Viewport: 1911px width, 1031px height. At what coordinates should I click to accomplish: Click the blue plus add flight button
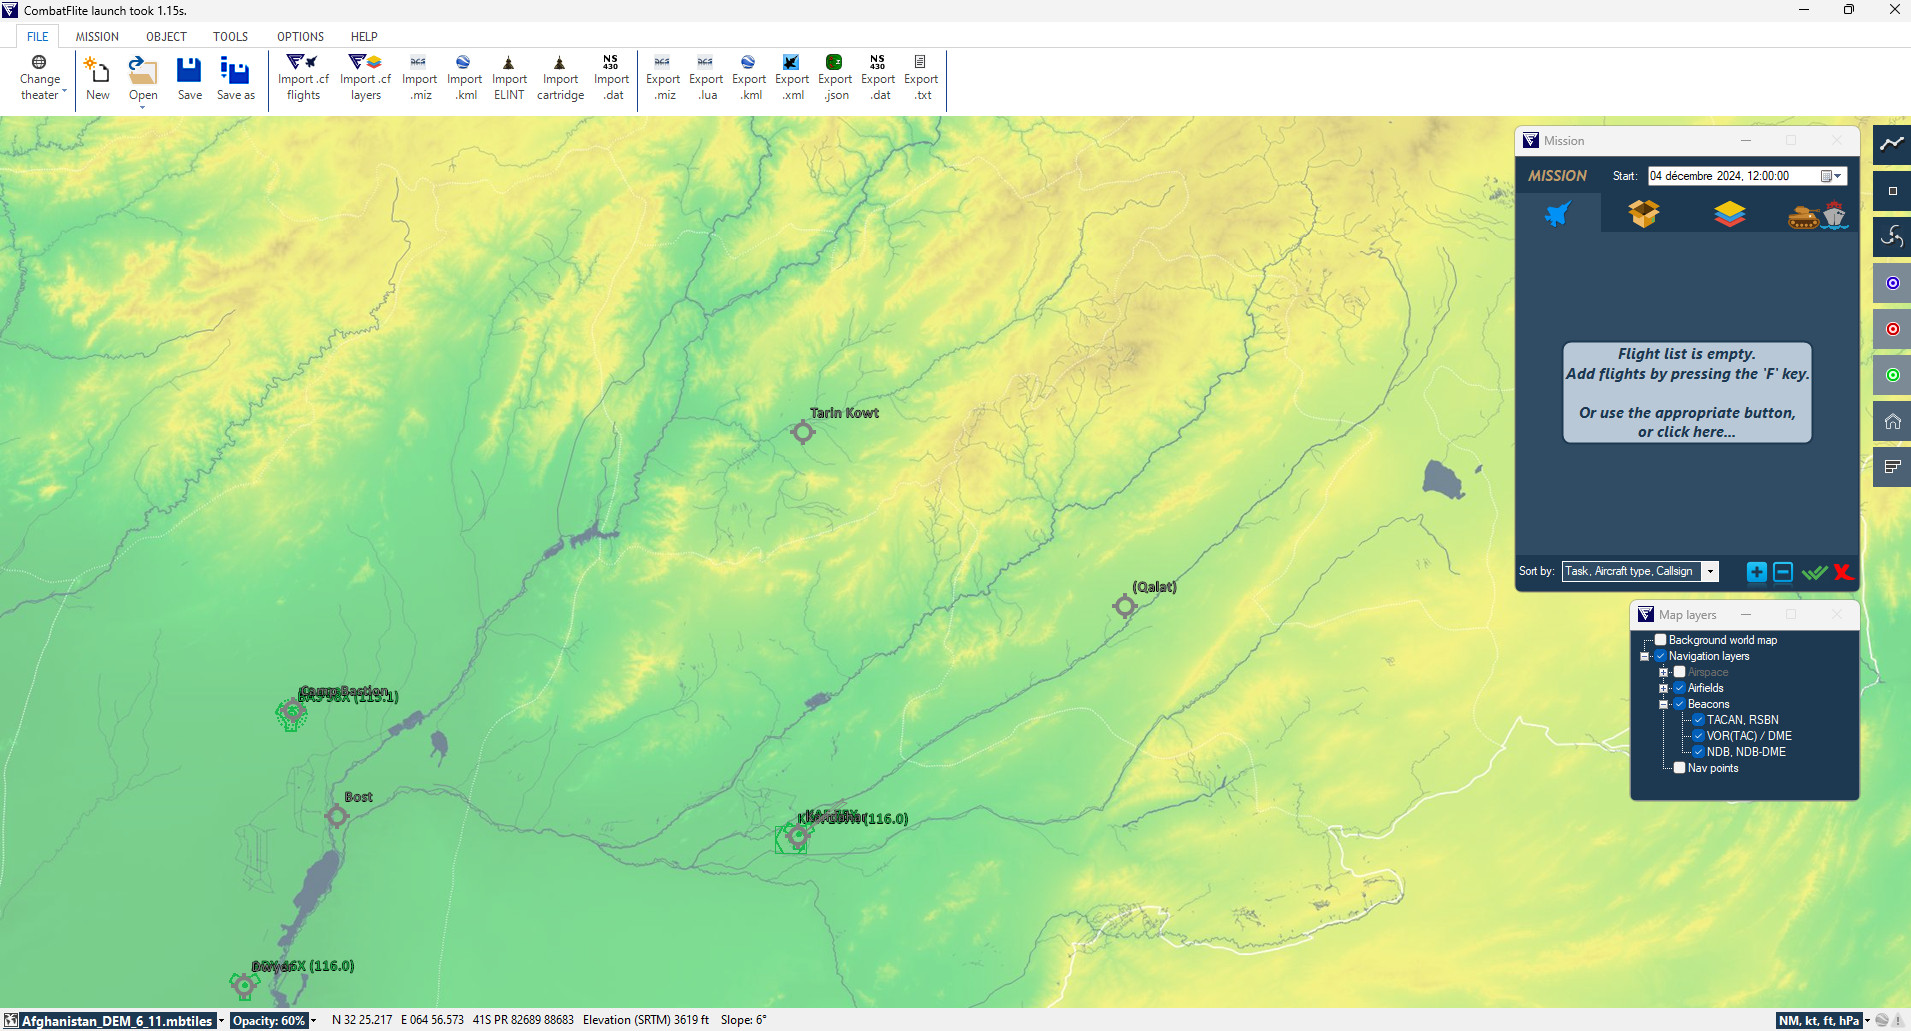click(1756, 572)
